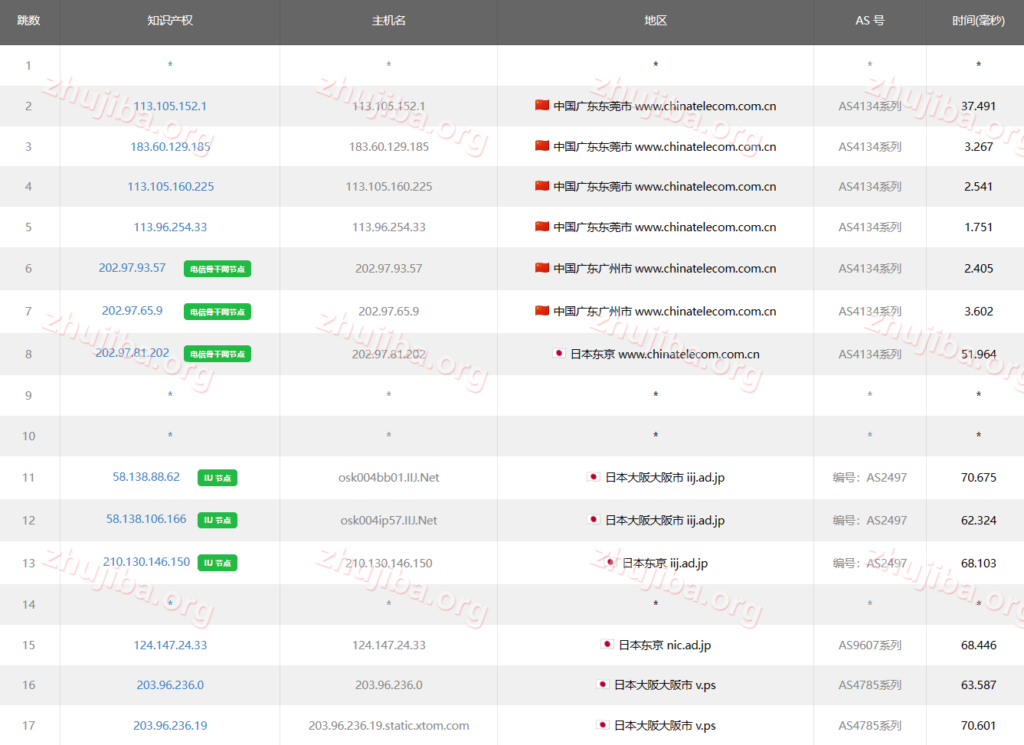The width and height of the screenshot is (1024, 745).
Task: Click the Japan flag in hop 8 row
Action: point(559,354)
